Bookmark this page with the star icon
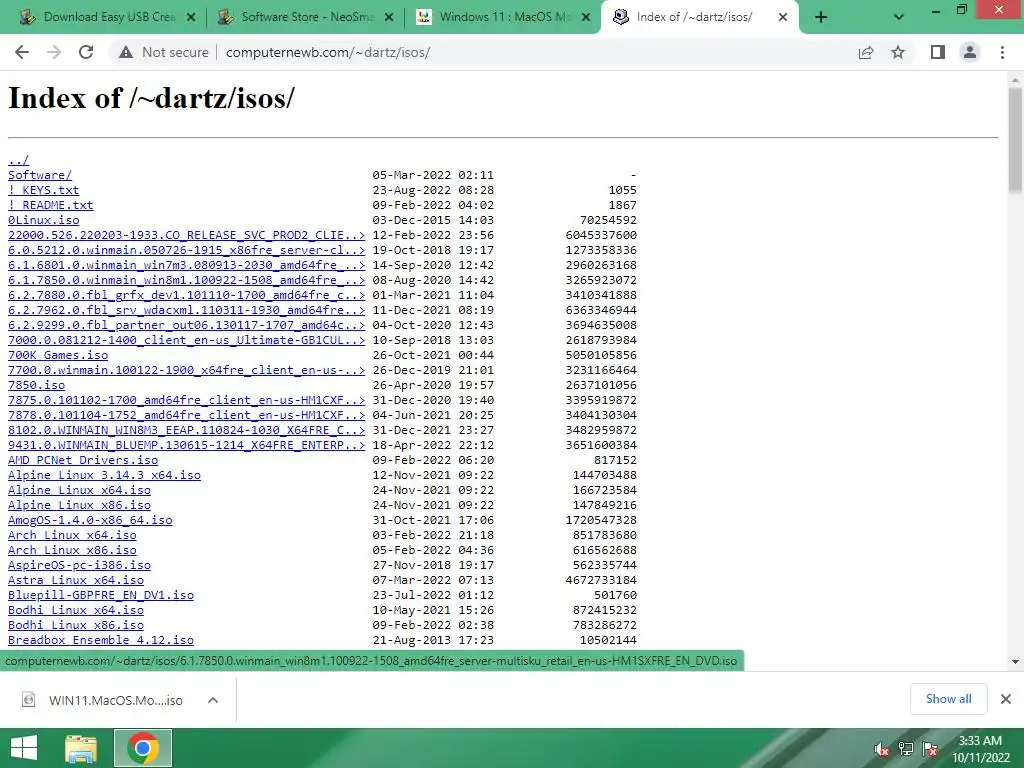This screenshot has width=1024, height=768. pyautogui.click(x=898, y=52)
